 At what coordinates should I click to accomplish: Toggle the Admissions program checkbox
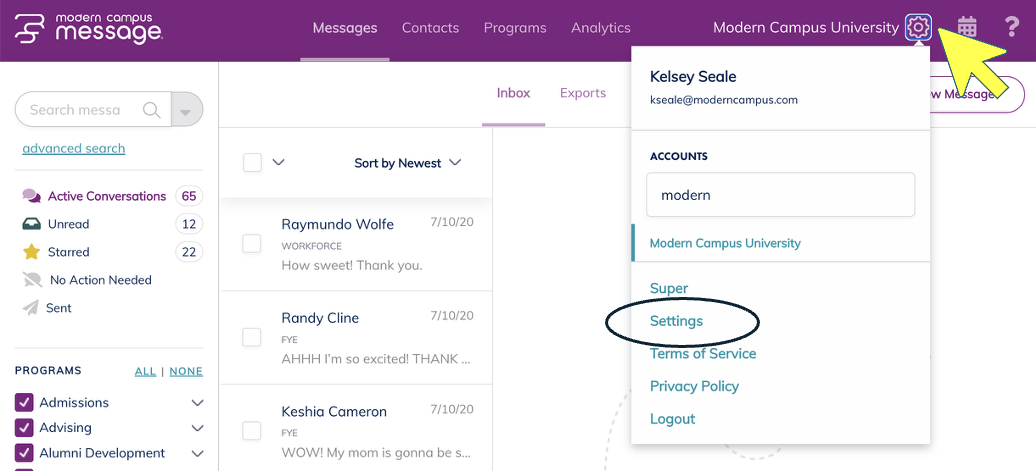click(x=25, y=403)
